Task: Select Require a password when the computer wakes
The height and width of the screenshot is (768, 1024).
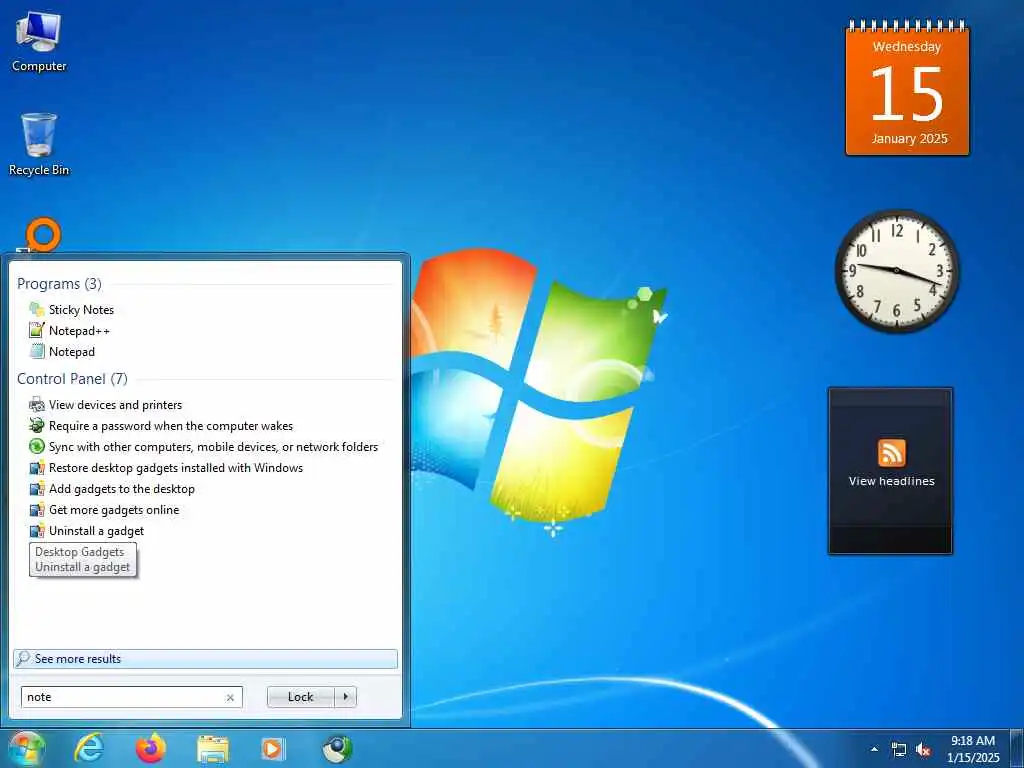Action: tap(170, 426)
